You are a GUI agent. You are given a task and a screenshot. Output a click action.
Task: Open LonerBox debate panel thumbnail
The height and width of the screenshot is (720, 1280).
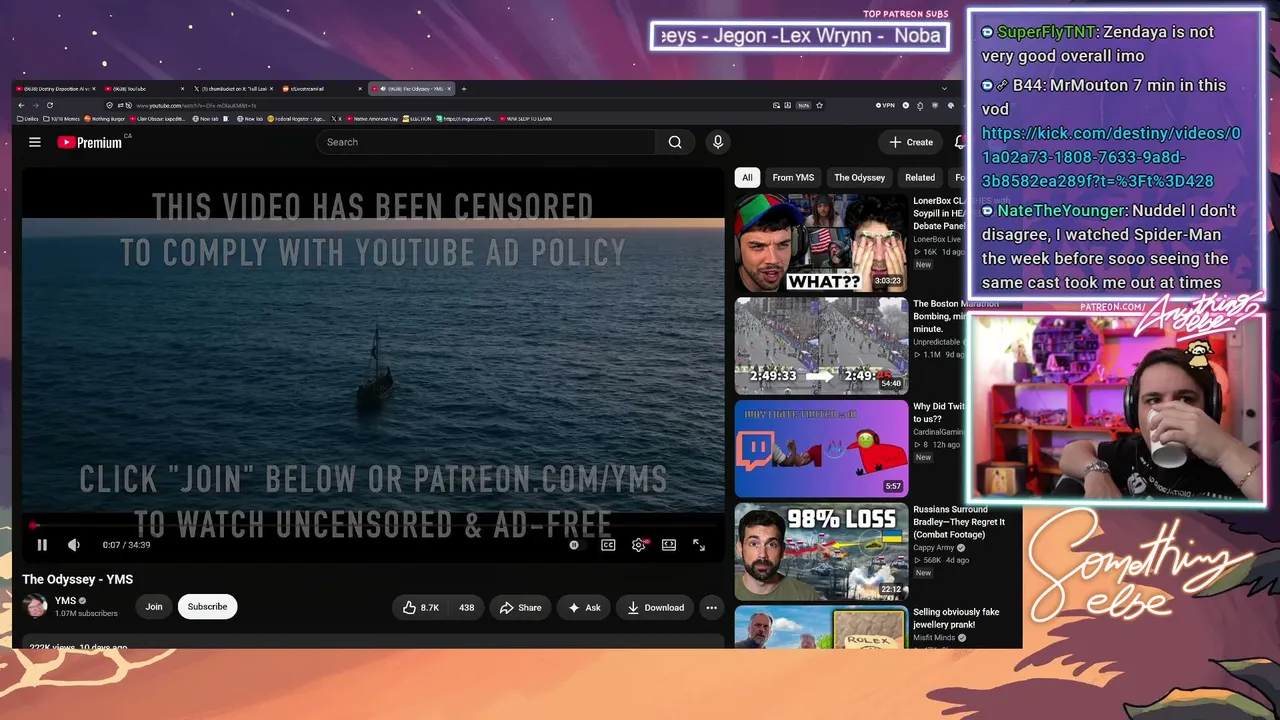[821, 243]
